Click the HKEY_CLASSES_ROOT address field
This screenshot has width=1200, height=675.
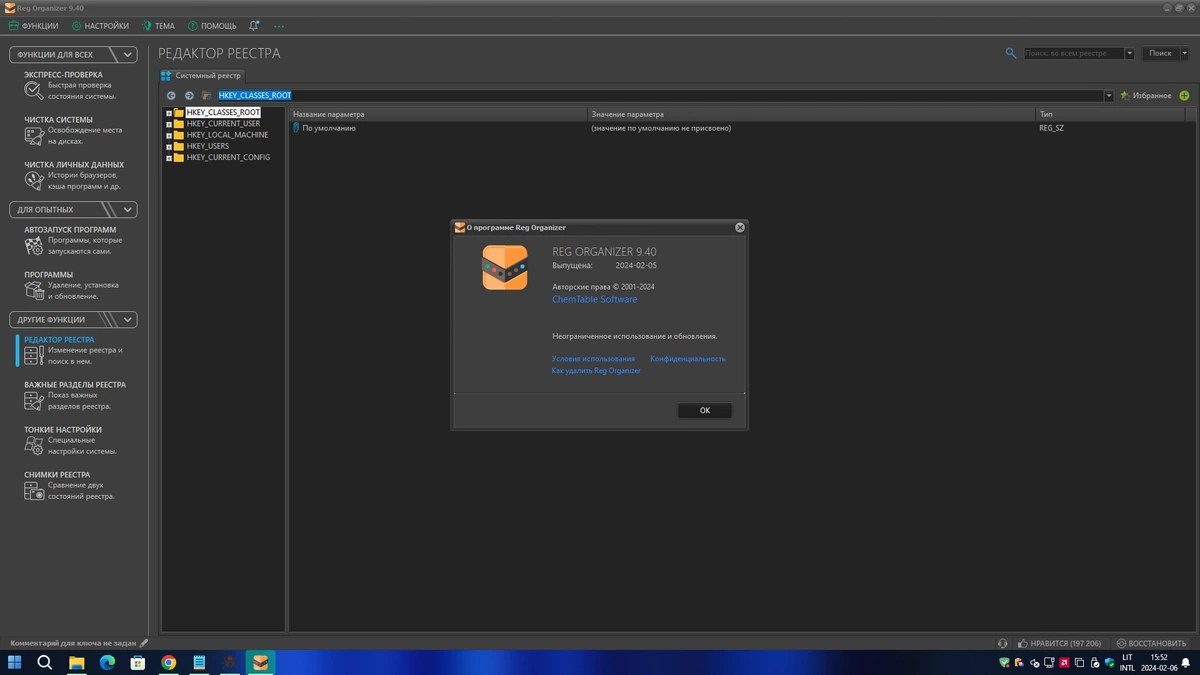click(x=660, y=96)
